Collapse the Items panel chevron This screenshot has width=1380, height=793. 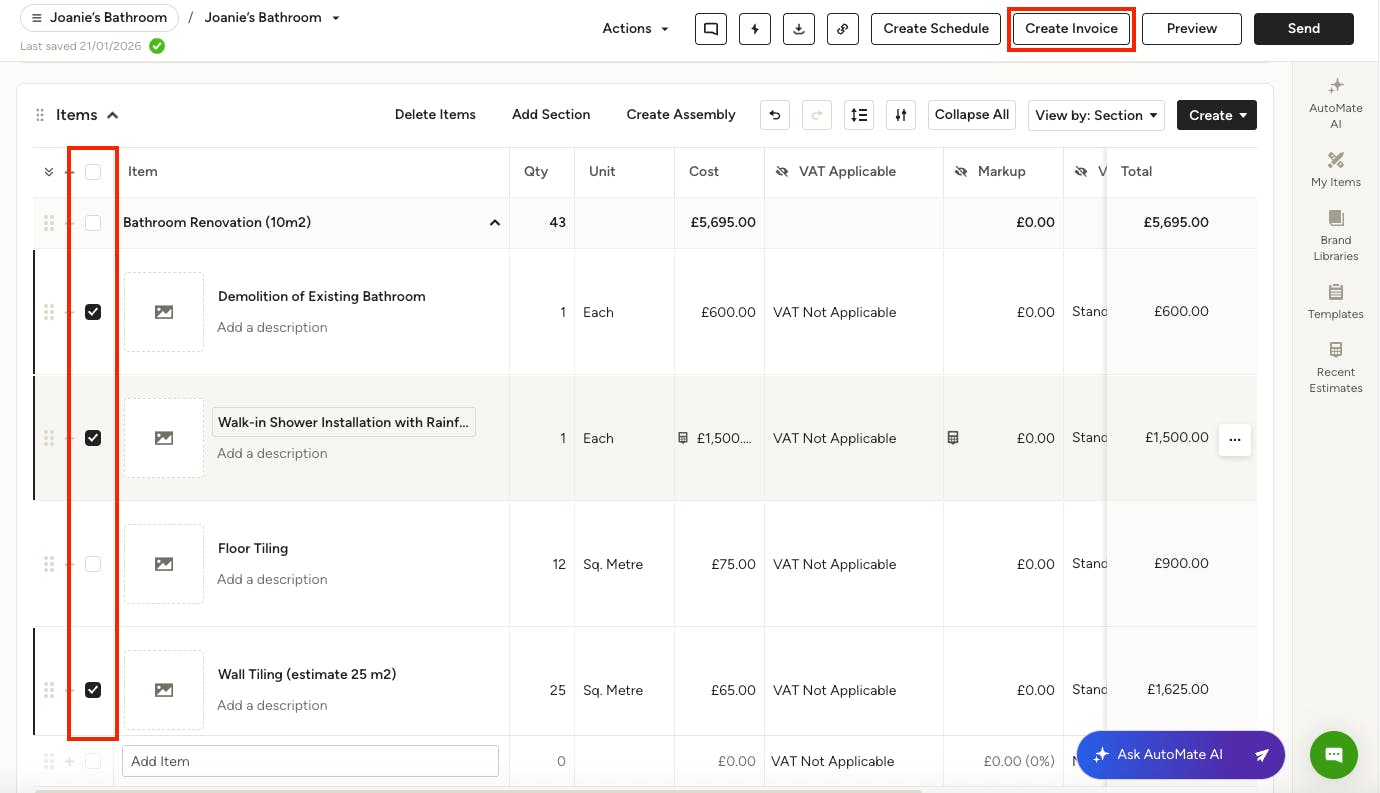click(x=113, y=115)
